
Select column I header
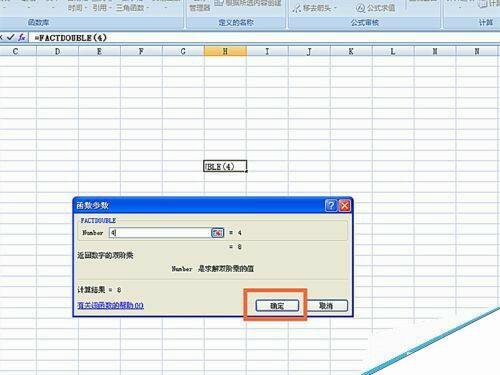[267, 51]
